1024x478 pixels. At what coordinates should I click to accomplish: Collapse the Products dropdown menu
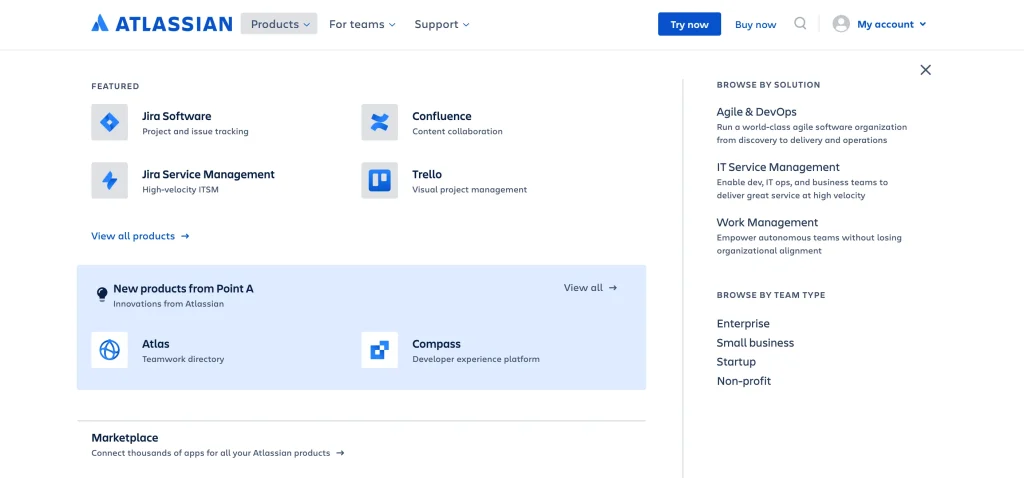pos(279,24)
